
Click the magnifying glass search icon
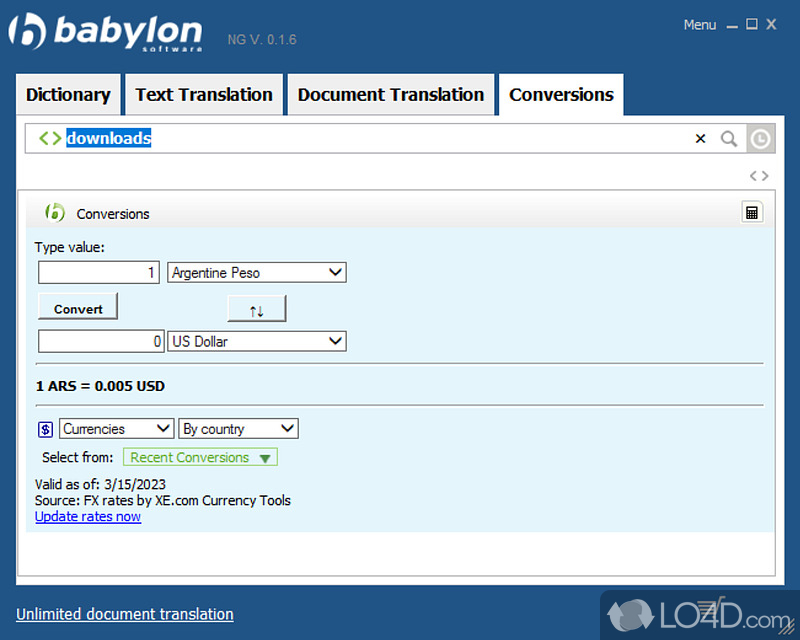pos(729,138)
